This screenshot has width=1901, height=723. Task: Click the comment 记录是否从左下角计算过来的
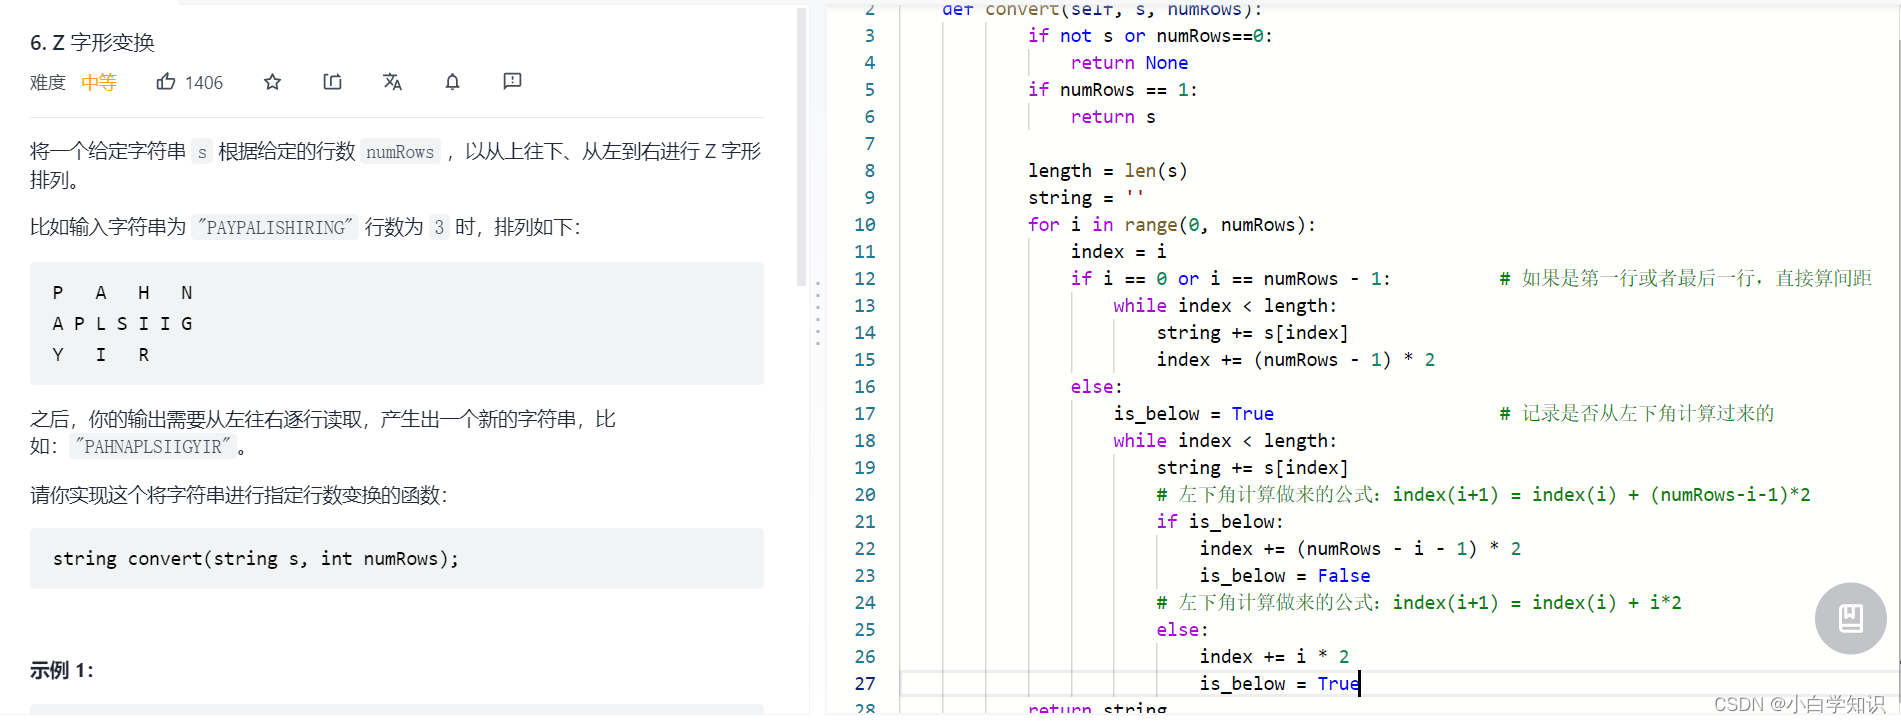coord(1636,413)
